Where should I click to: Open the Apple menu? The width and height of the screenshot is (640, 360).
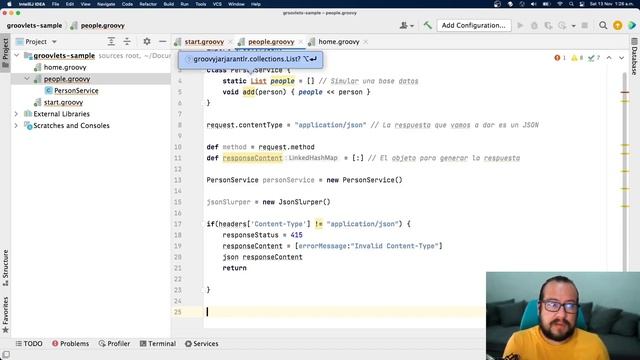click(9, 4)
